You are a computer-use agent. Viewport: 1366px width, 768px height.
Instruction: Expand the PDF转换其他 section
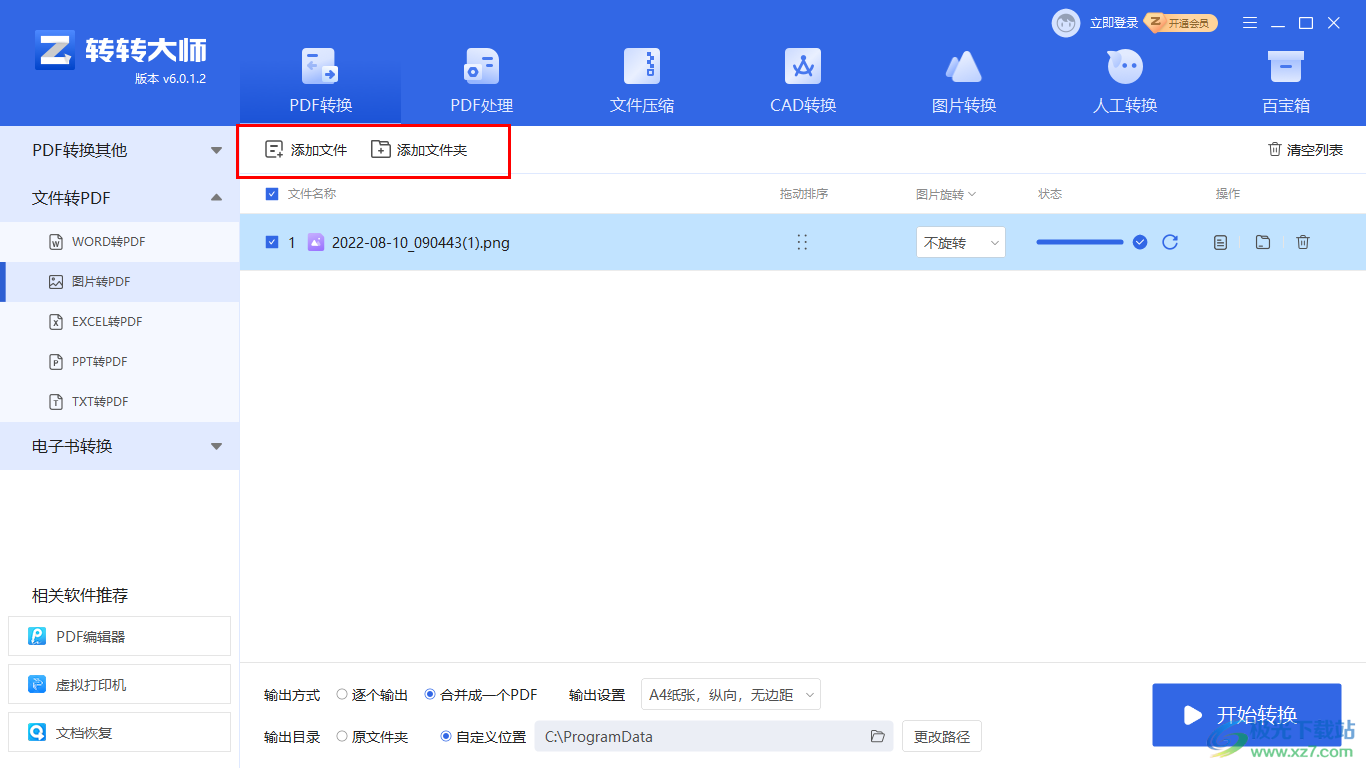click(x=119, y=150)
